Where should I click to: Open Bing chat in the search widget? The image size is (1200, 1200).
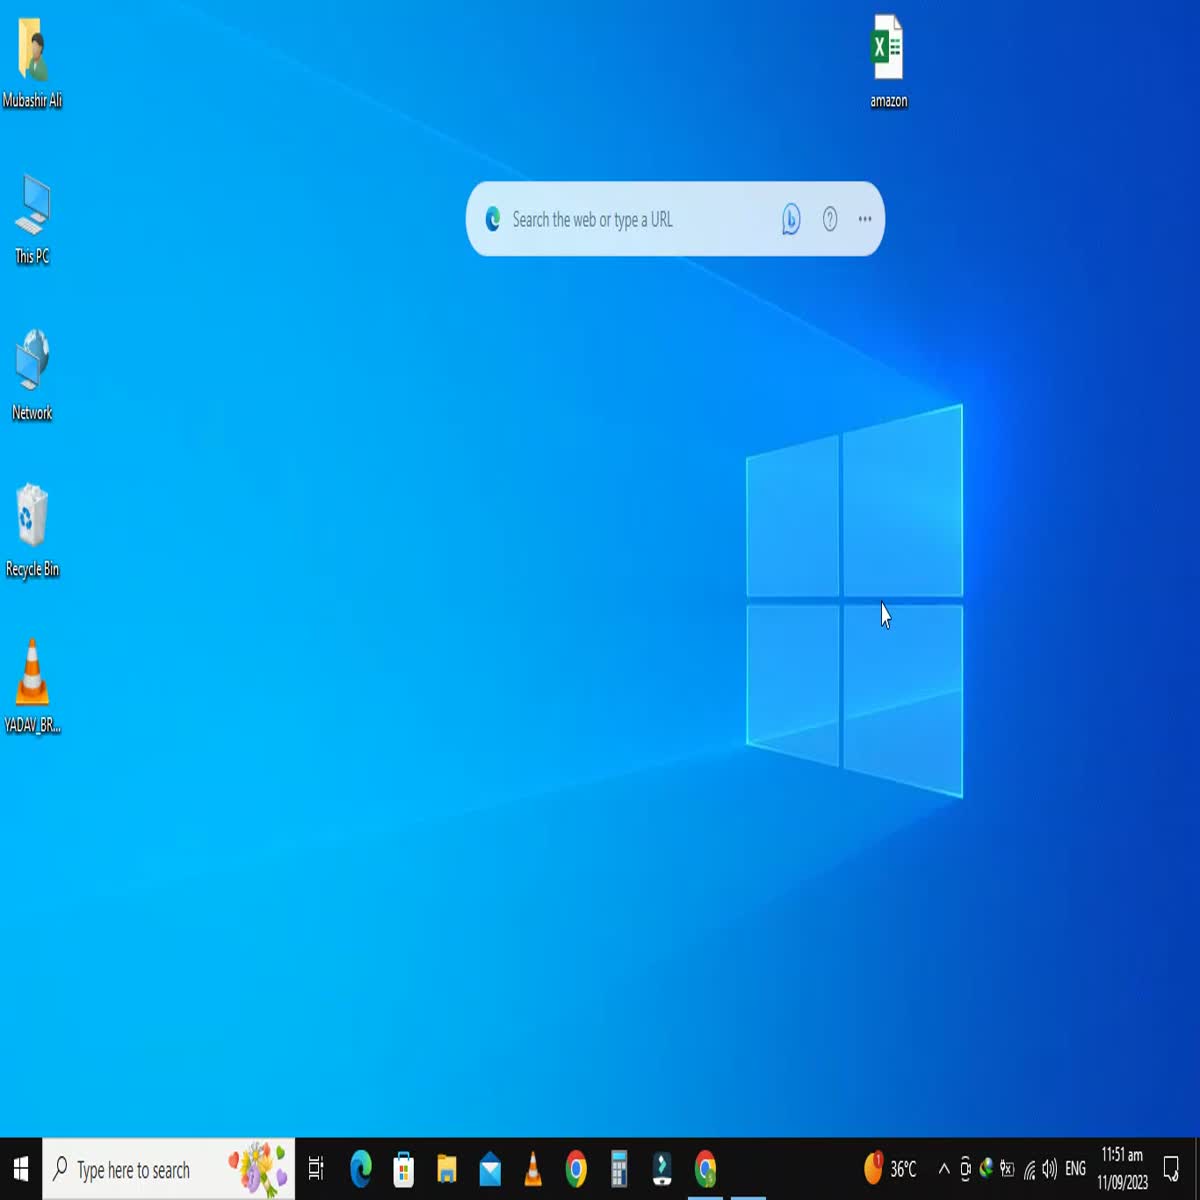790,219
